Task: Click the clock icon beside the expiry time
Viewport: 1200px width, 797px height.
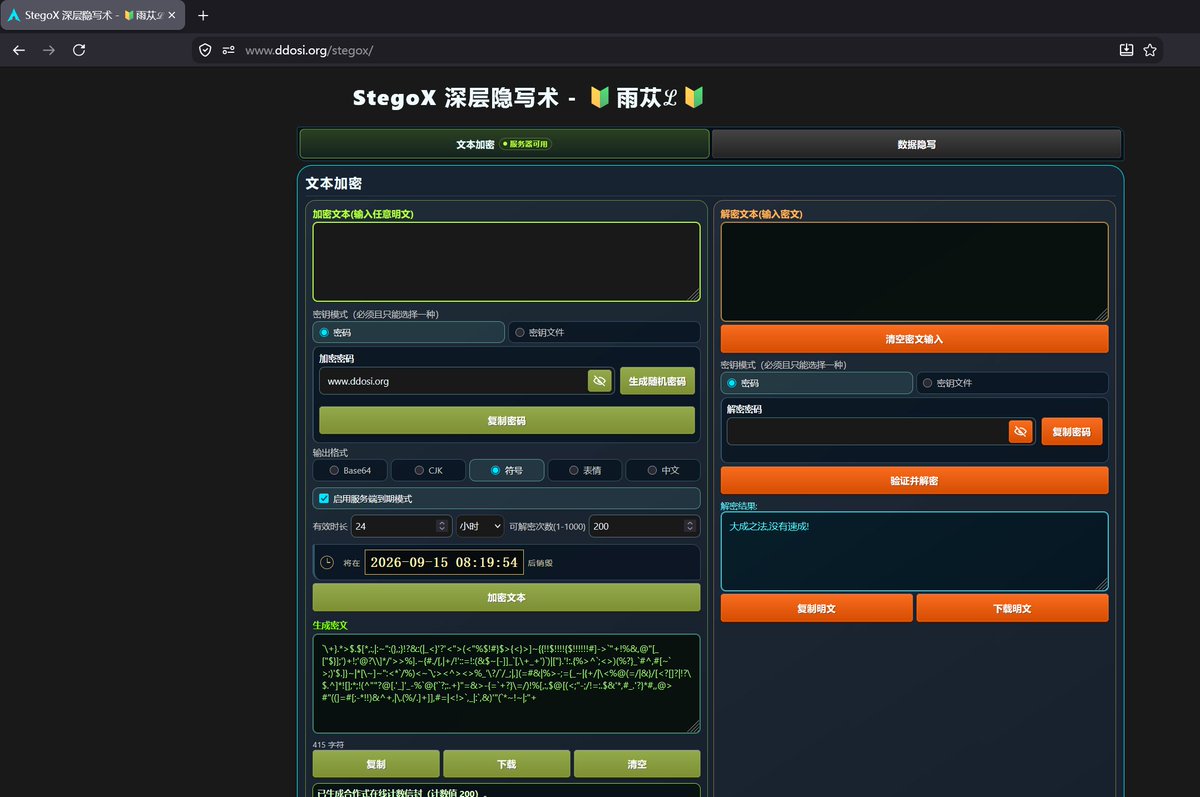Action: tap(327, 562)
